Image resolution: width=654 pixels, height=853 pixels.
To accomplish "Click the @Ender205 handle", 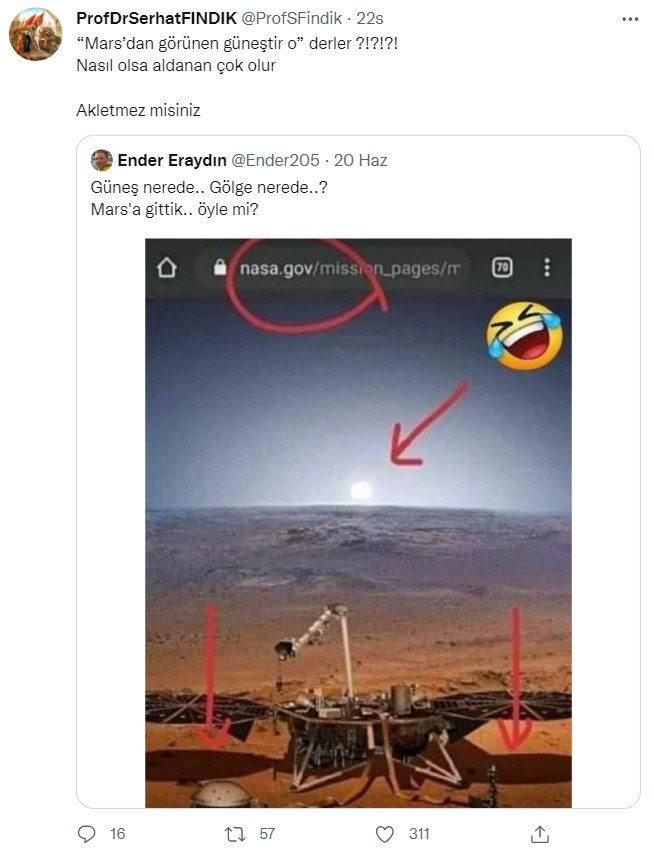I will pyautogui.click(x=275, y=160).
